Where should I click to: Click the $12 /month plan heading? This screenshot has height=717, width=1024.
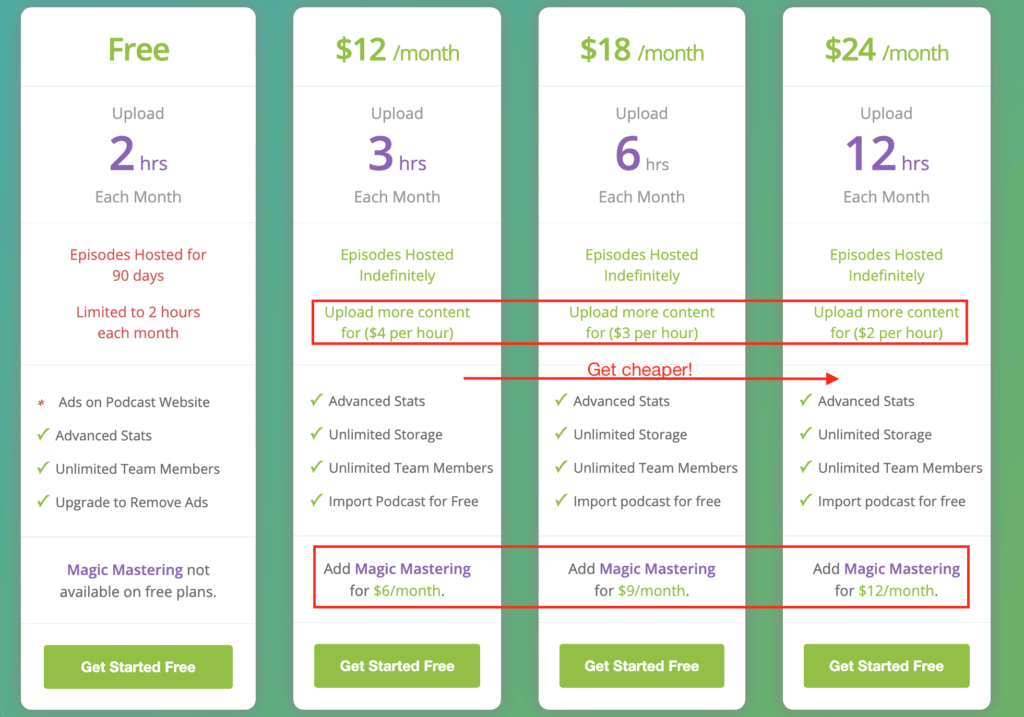pyautogui.click(x=397, y=50)
